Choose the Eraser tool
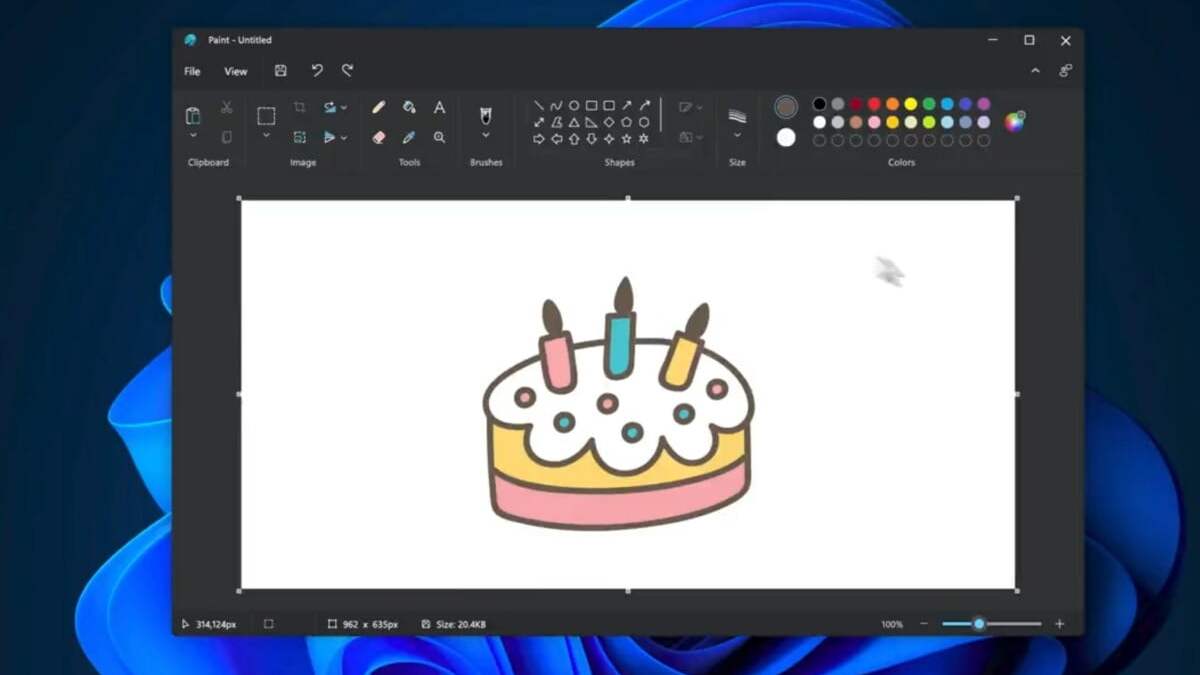The image size is (1200, 675). tap(379, 137)
